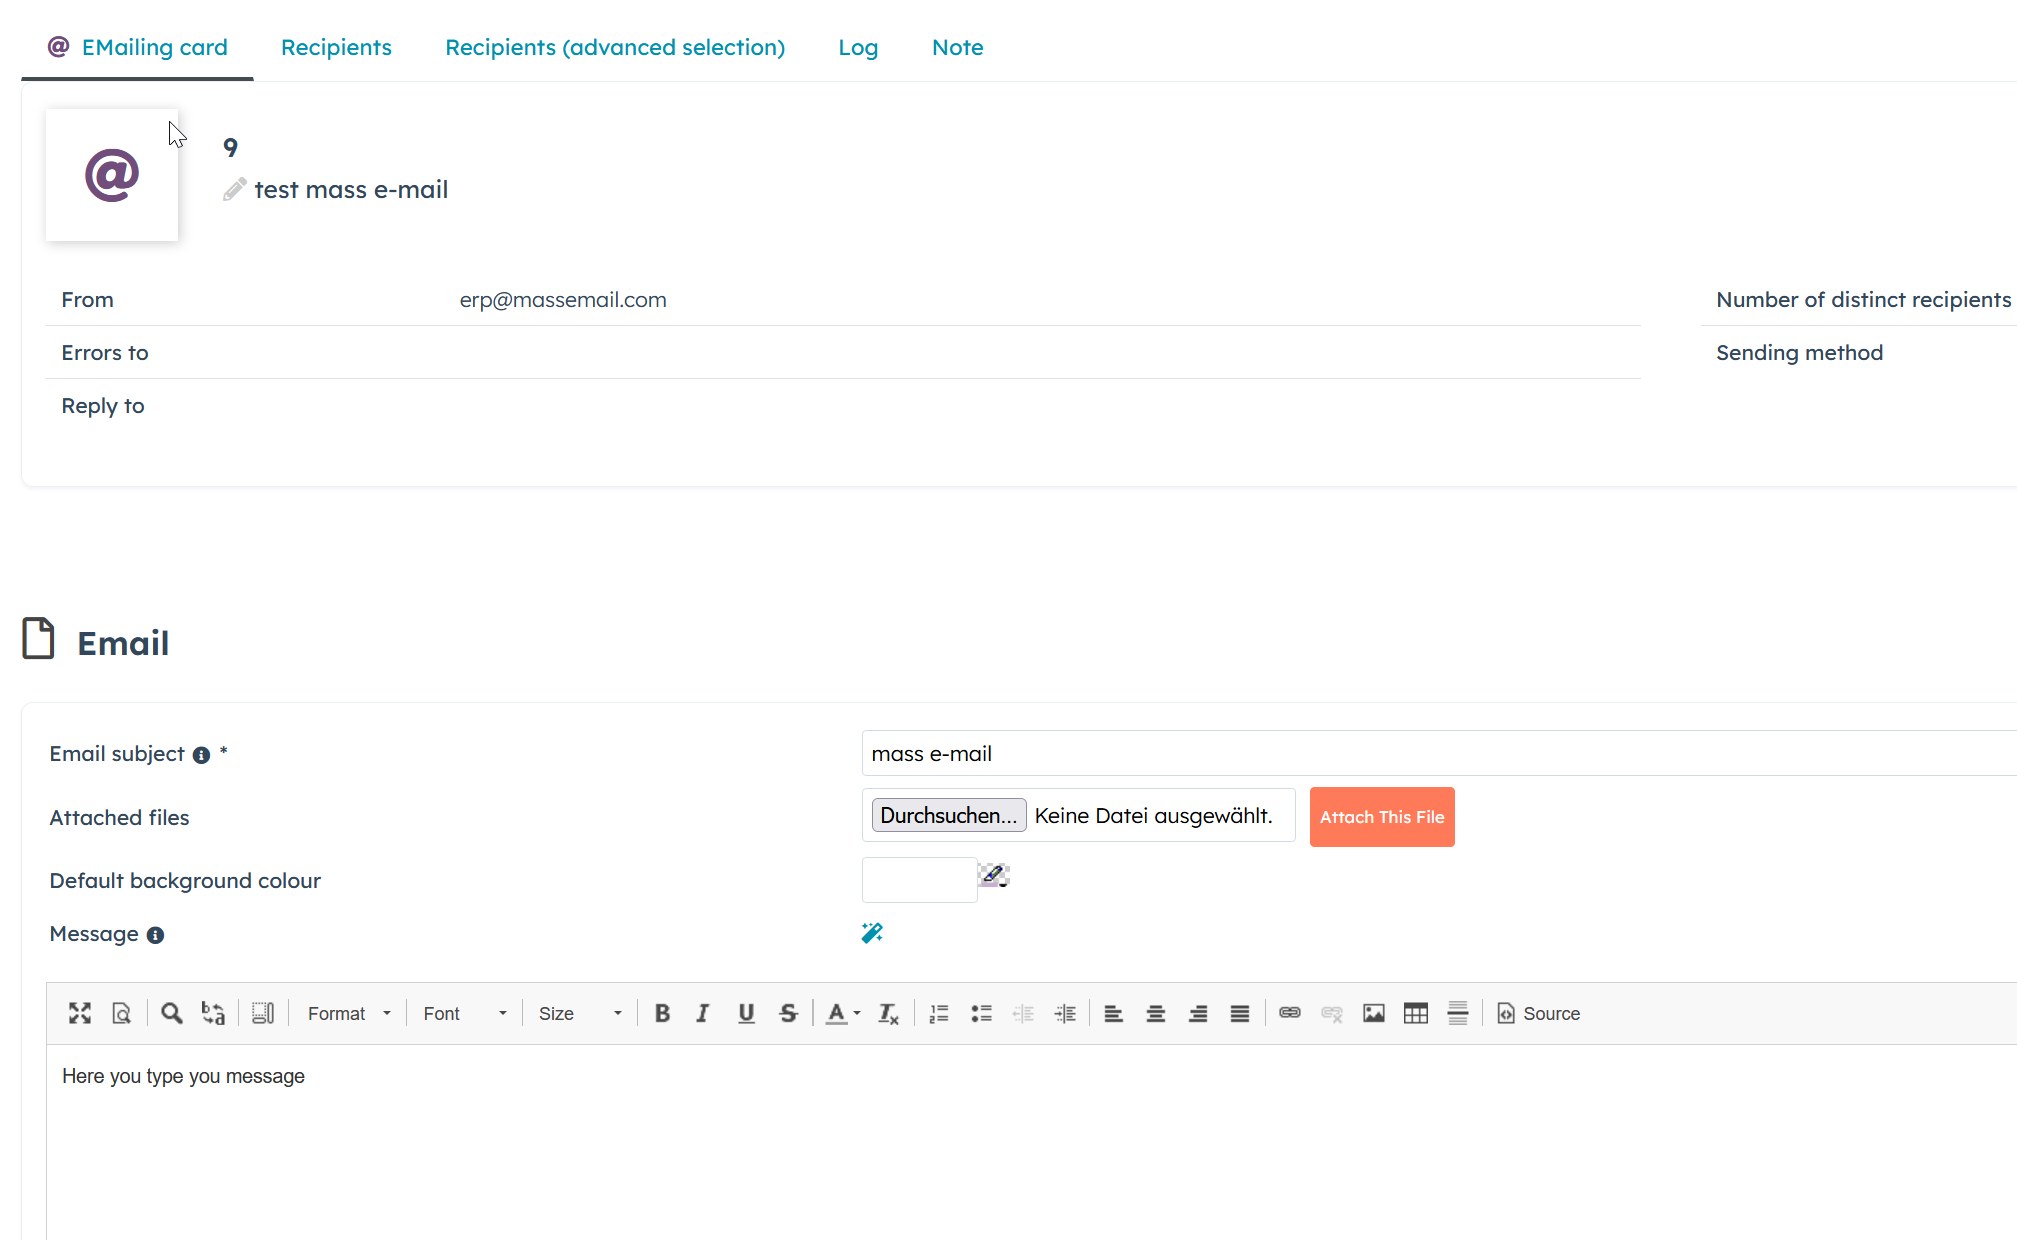Open the Font dropdown

pyautogui.click(x=464, y=1013)
